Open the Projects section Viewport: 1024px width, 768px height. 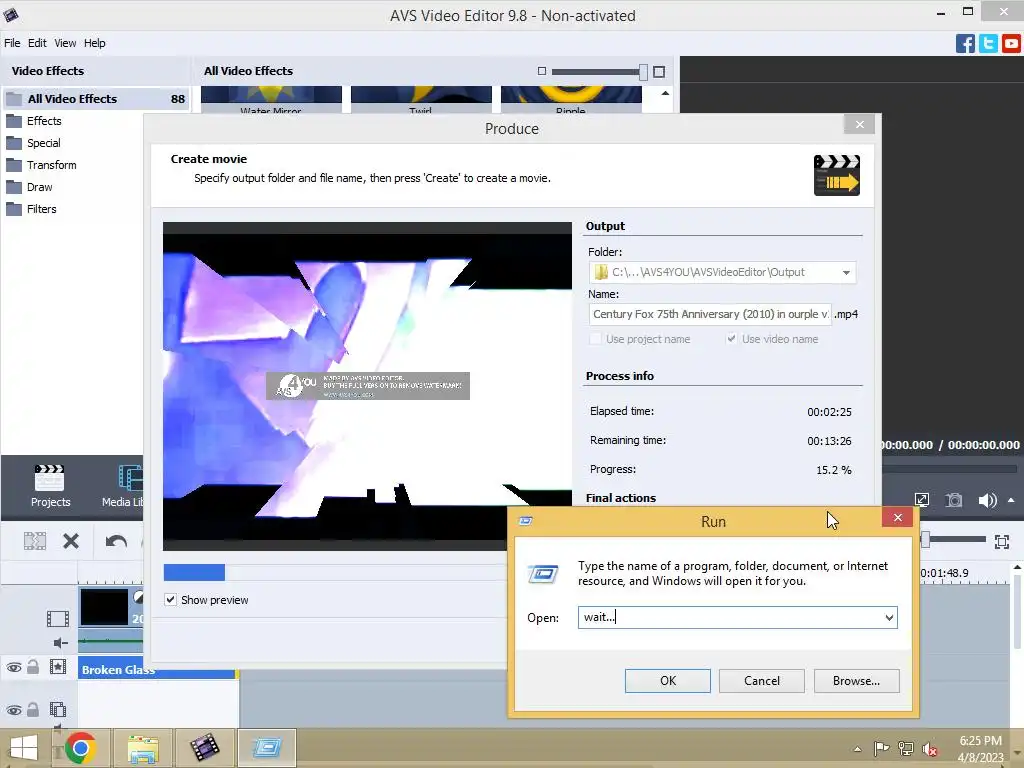point(50,486)
